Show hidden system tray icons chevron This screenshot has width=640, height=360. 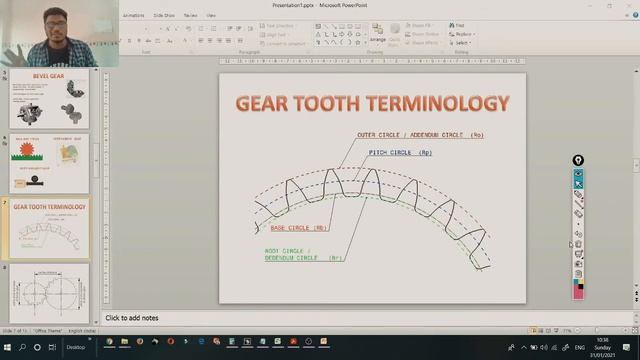524,348
